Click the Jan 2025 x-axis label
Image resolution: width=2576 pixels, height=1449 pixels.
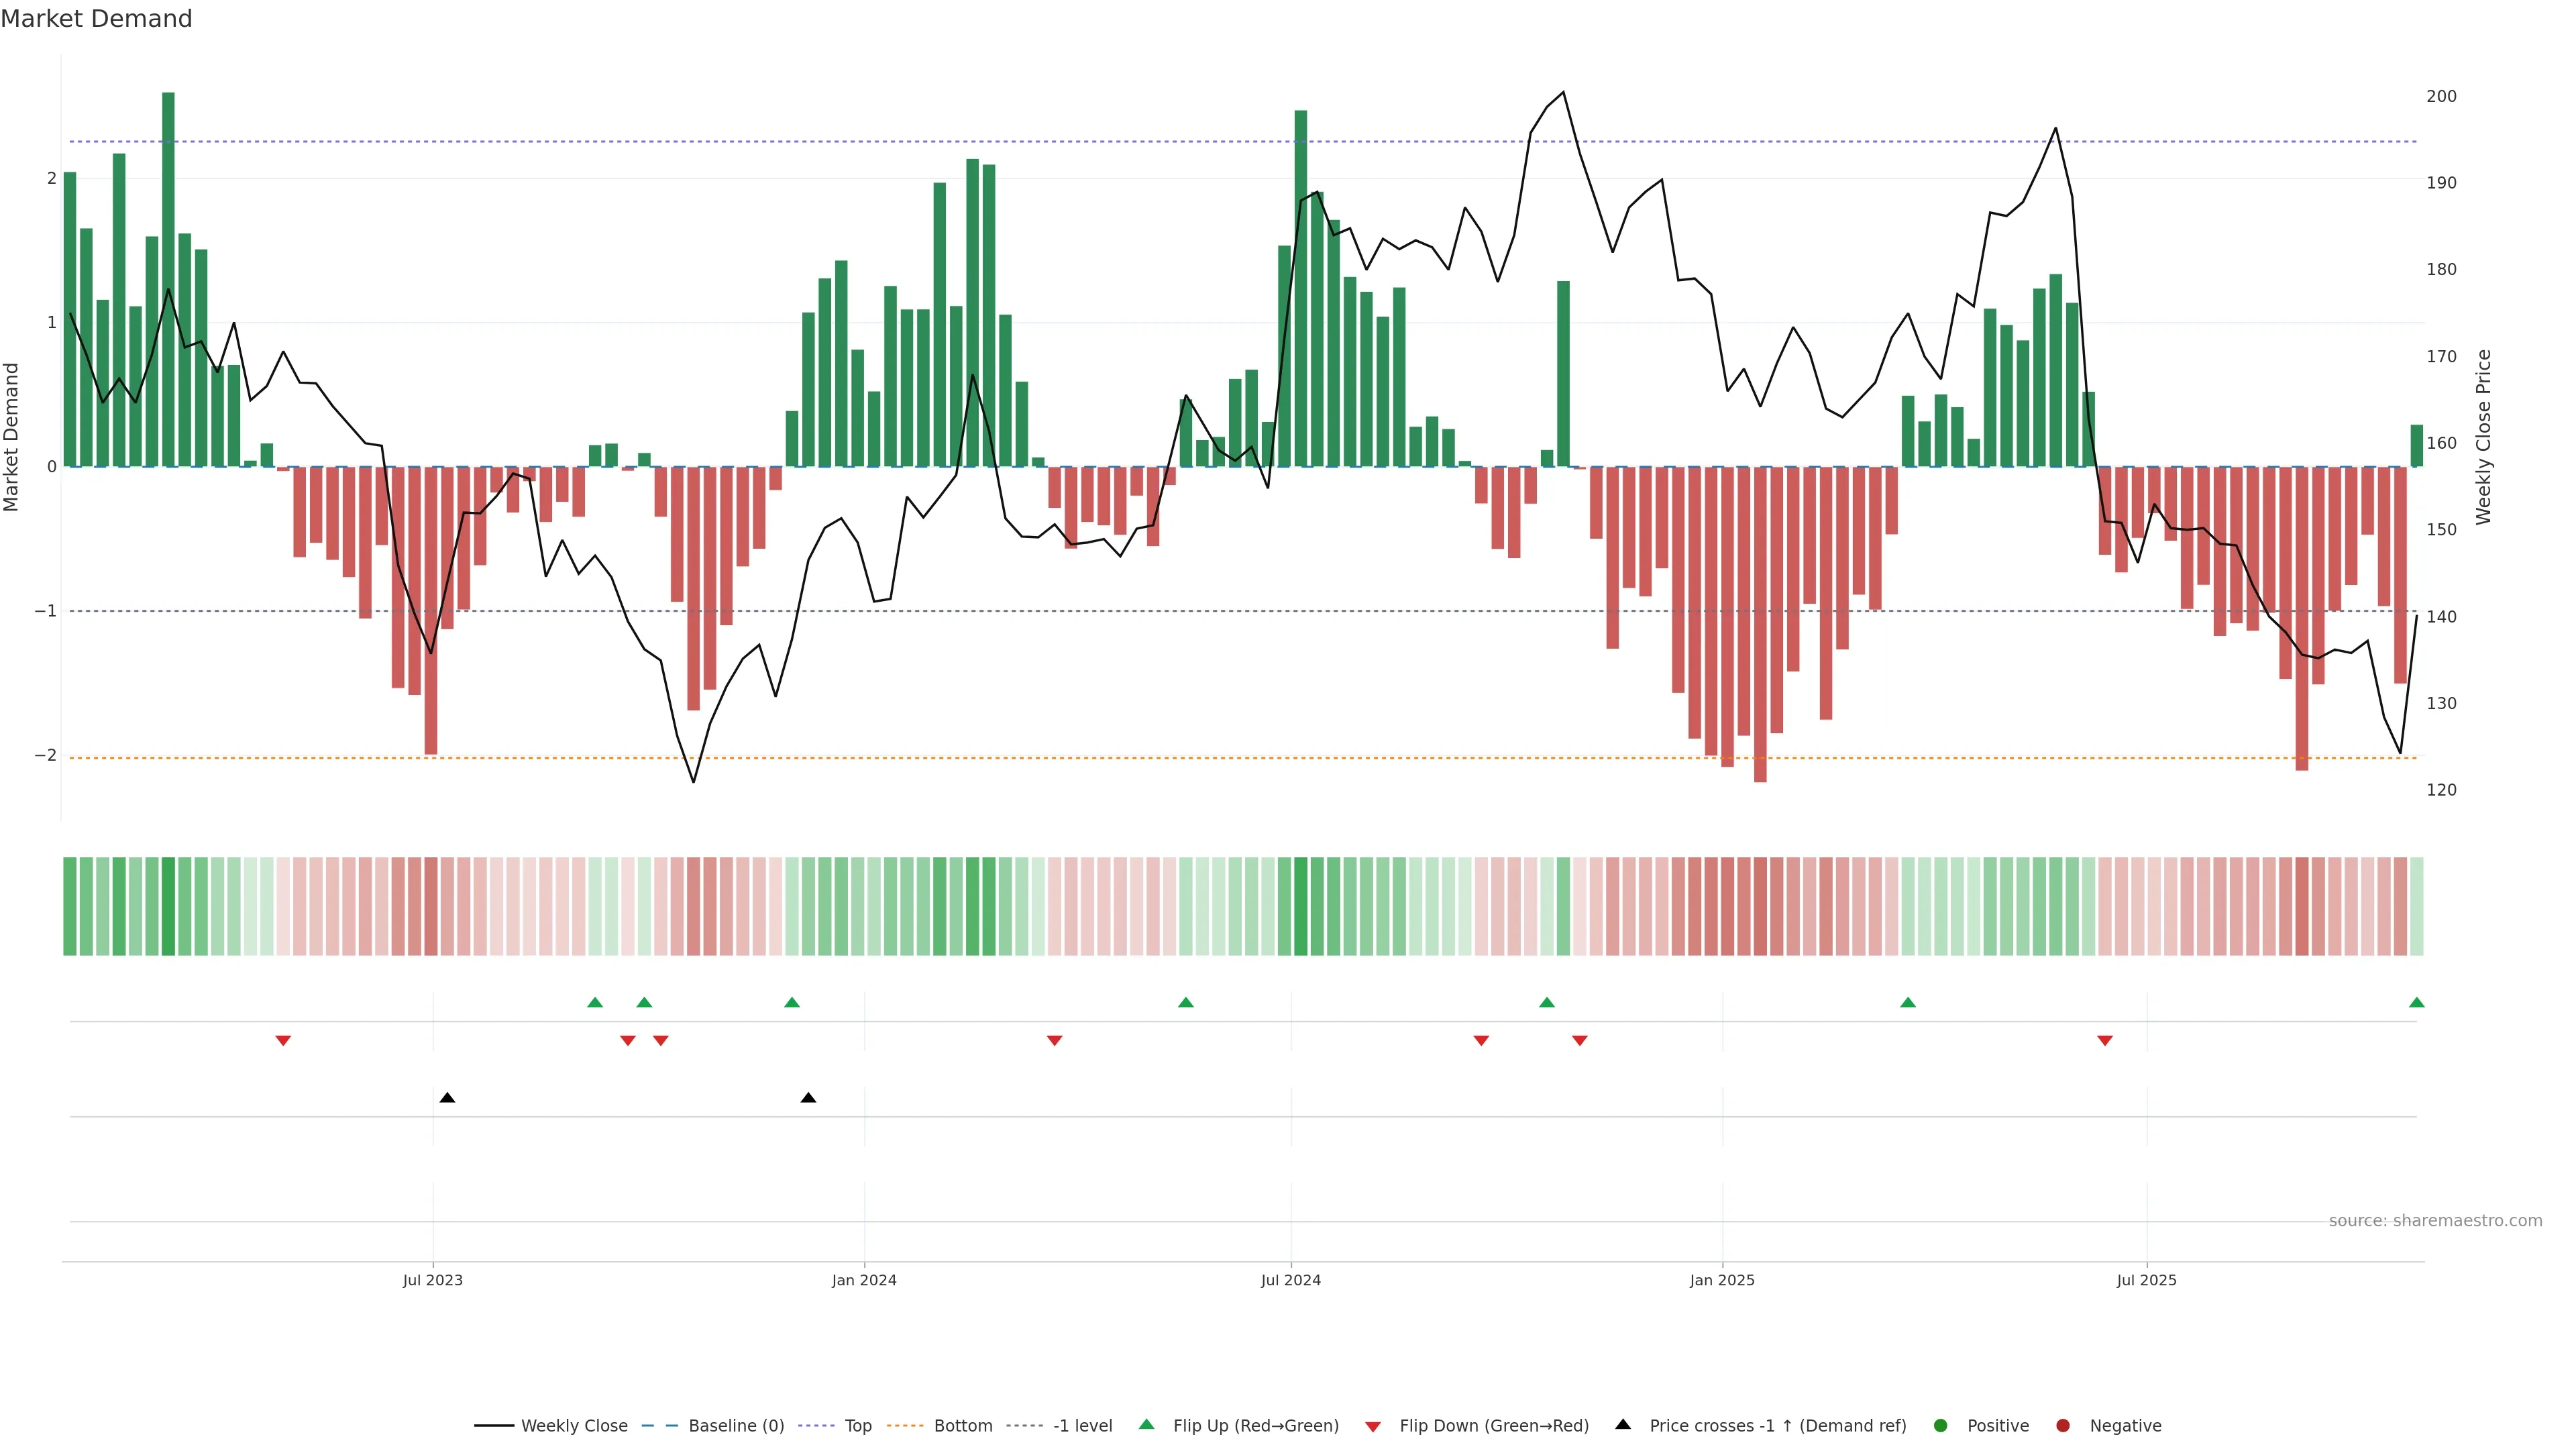[1721, 1280]
